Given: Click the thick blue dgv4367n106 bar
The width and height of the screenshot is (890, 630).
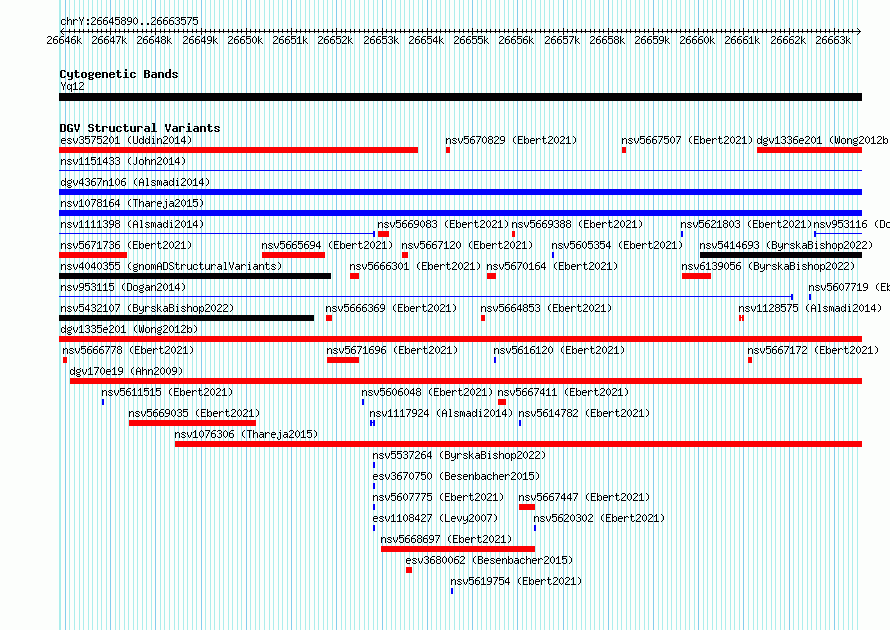Looking at the screenshot, I should click(460, 192).
